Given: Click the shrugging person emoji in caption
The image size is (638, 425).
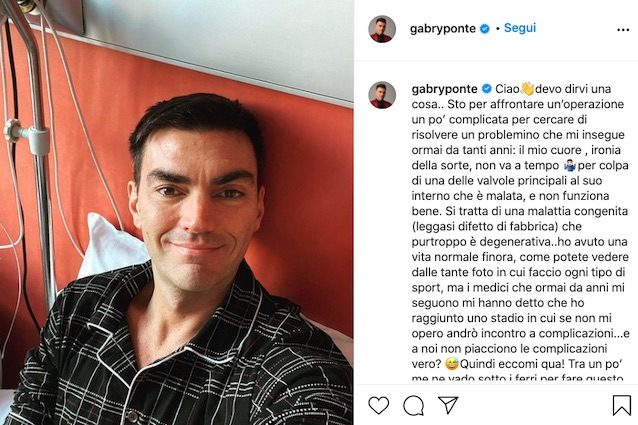Looking at the screenshot, I should 570,166.
